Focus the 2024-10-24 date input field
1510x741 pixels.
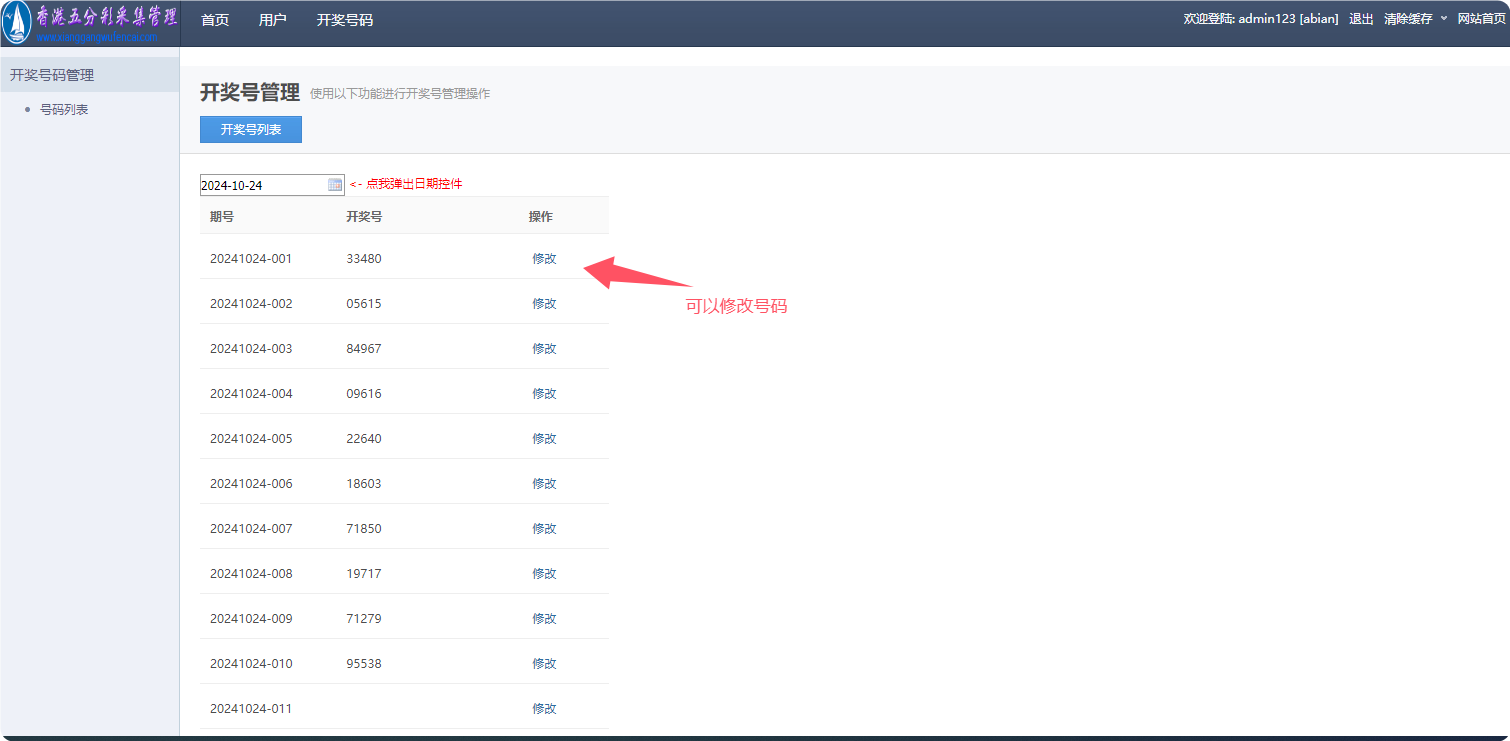262,185
